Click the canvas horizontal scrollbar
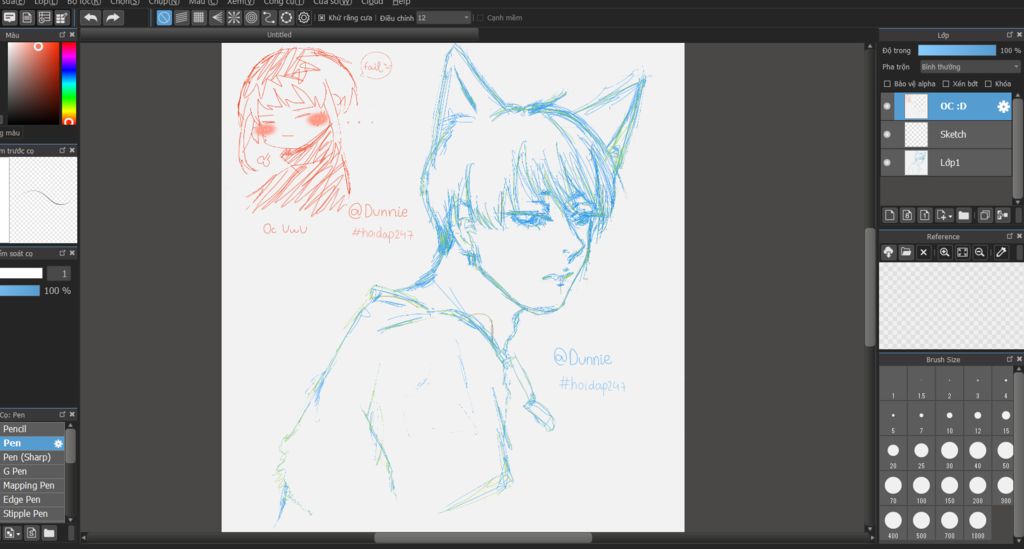The width and height of the screenshot is (1024, 549). (483, 538)
